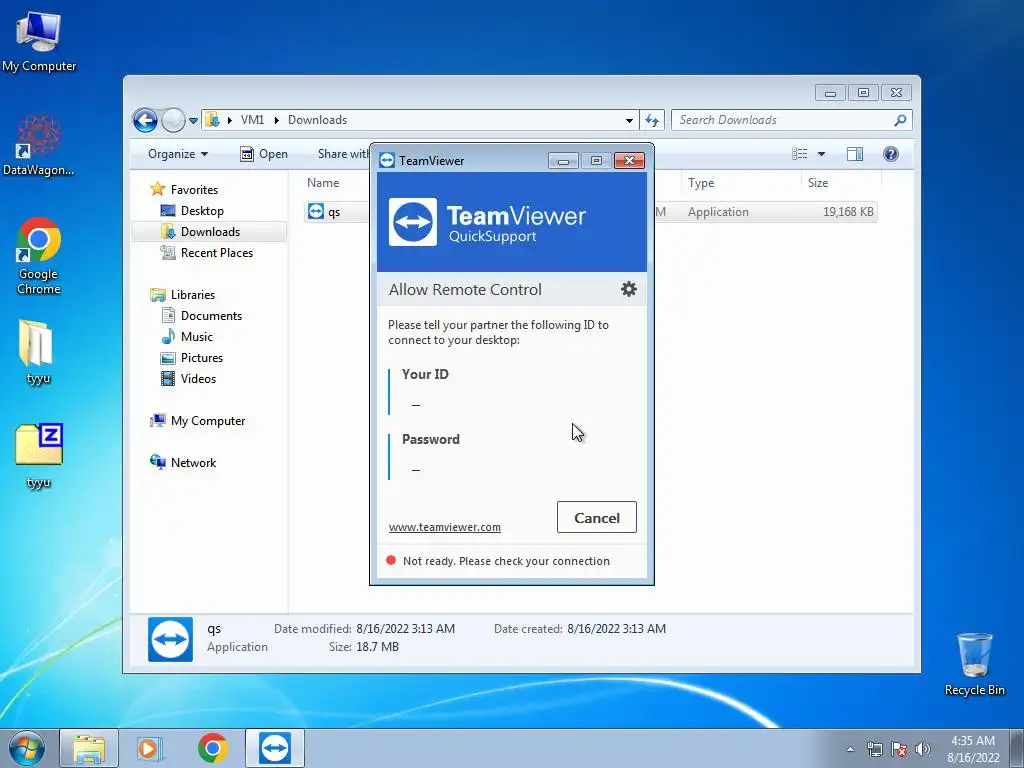Open Music library
This screenshot has width=1024, height=768.
(197, 337)
